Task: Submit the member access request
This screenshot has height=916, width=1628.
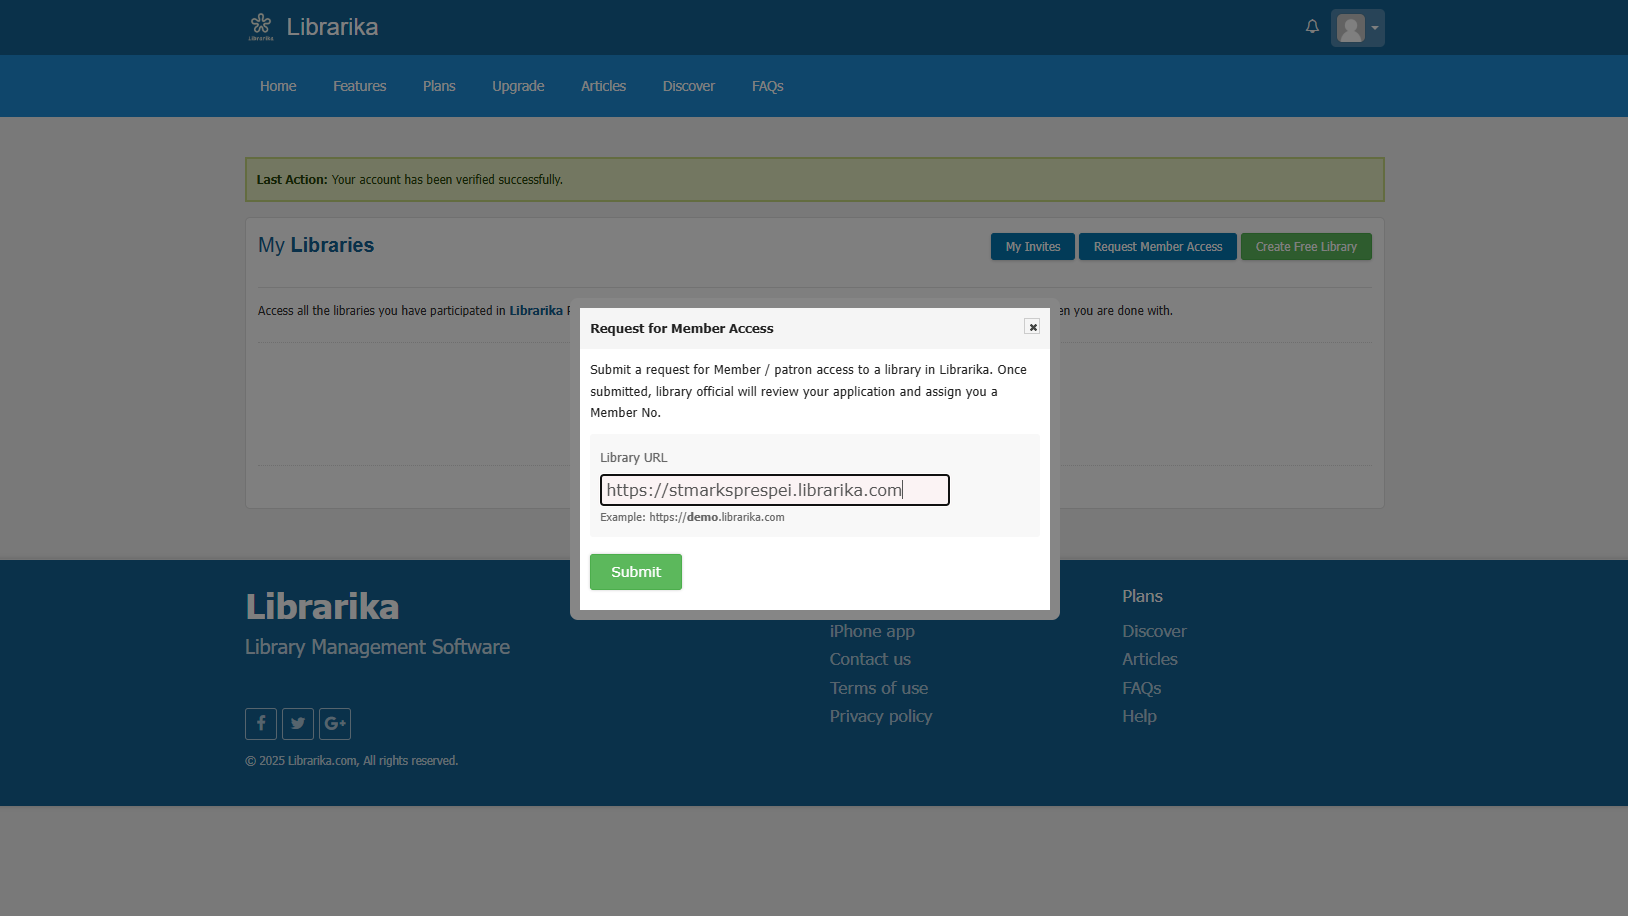Action: [636, 572]
